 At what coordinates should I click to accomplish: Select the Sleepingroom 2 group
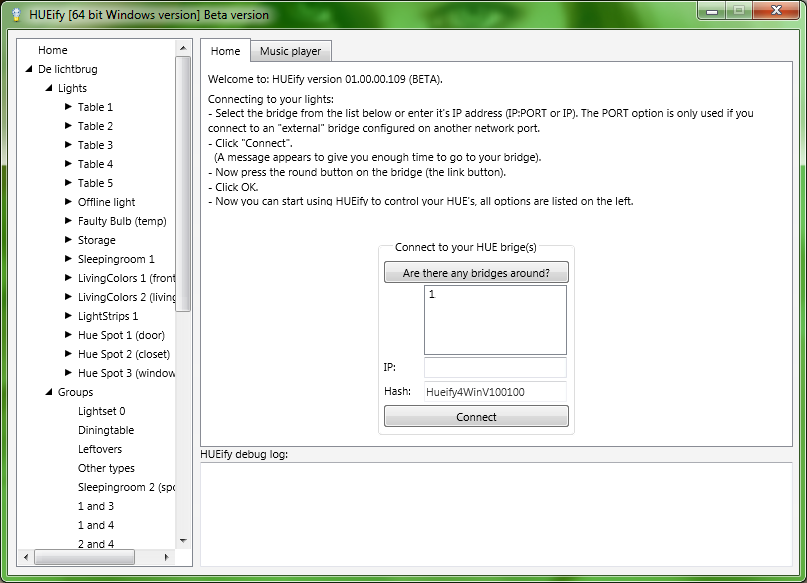(126, 487)
